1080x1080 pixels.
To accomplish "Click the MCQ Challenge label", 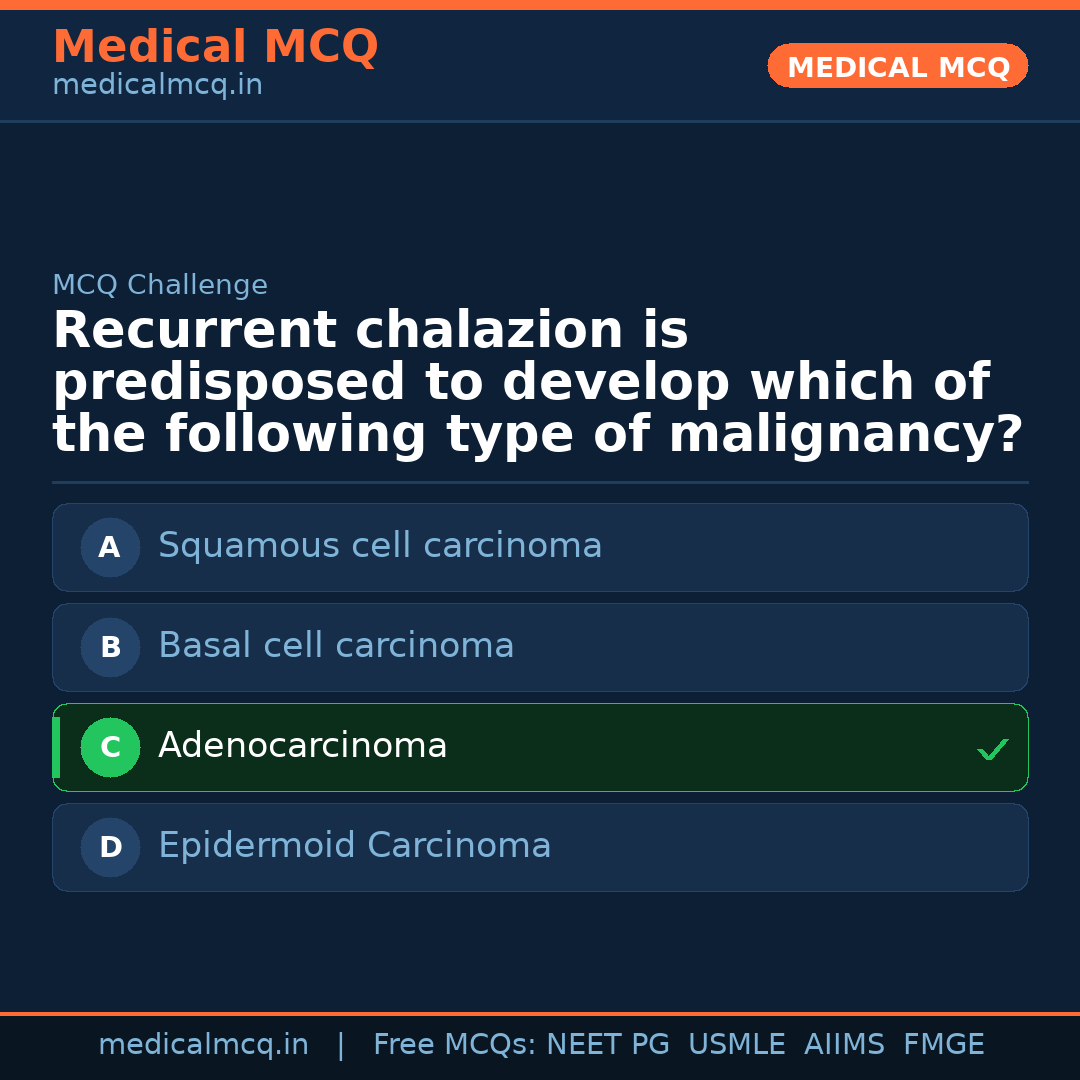I will (160, 285).
